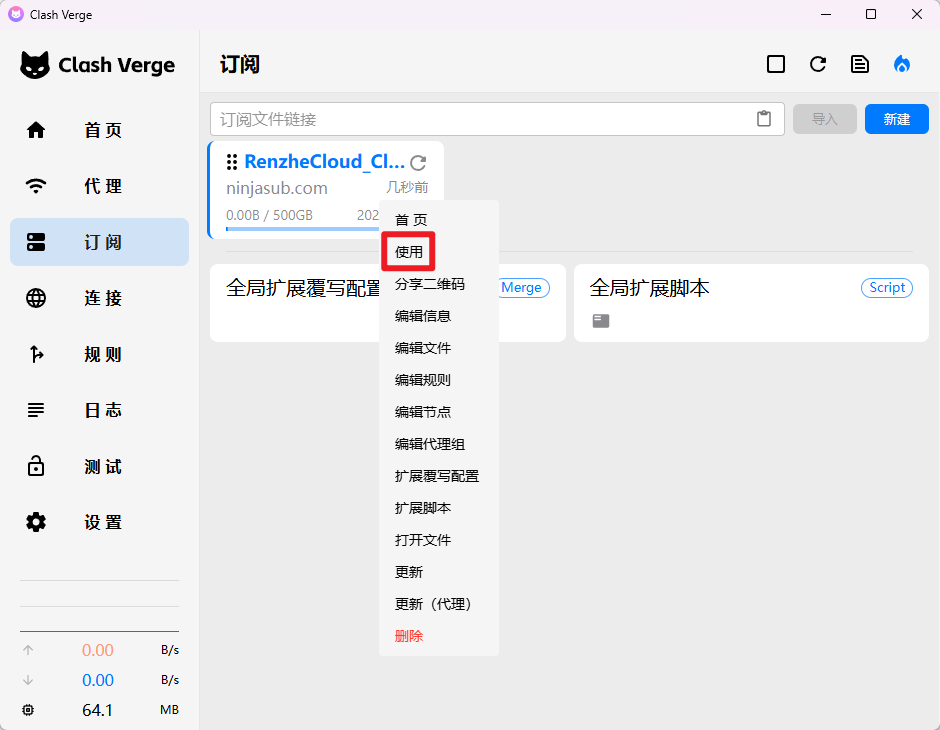Click file icon under 全局扩展脚本
Screen dimensions: 940x730
click(x=601, y=321)
